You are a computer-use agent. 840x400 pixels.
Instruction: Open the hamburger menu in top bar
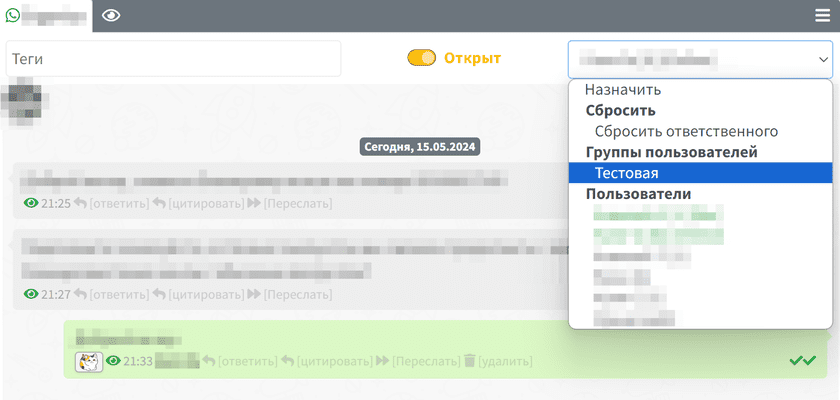click(822, 16)
